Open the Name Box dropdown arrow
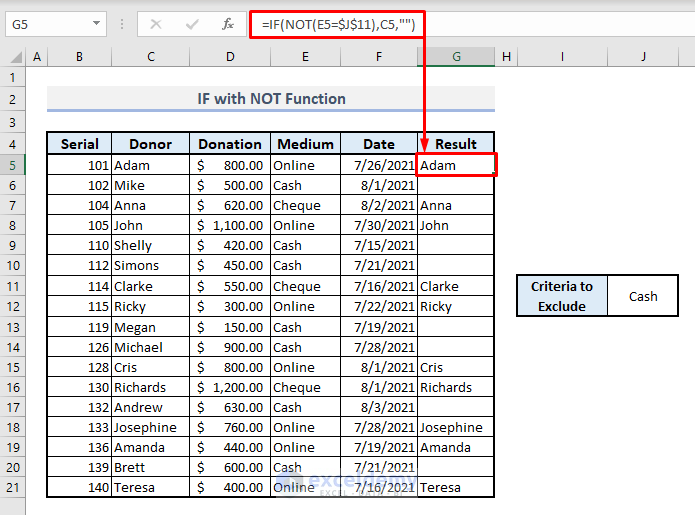 (x=96, y=23)
